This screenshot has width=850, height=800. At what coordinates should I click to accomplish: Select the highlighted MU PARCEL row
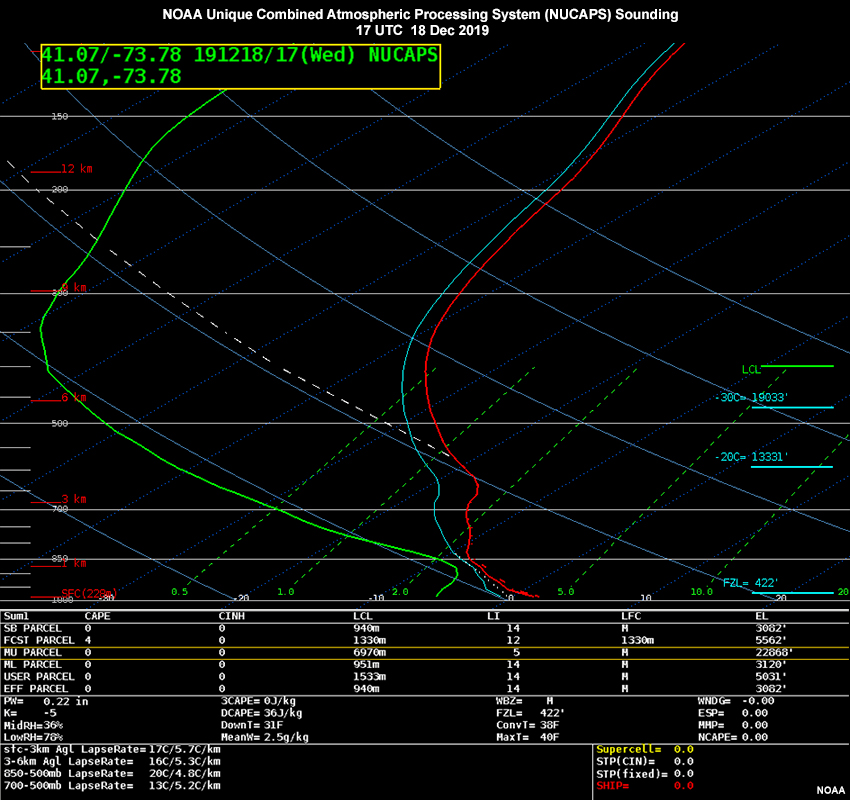pos(425,653)
